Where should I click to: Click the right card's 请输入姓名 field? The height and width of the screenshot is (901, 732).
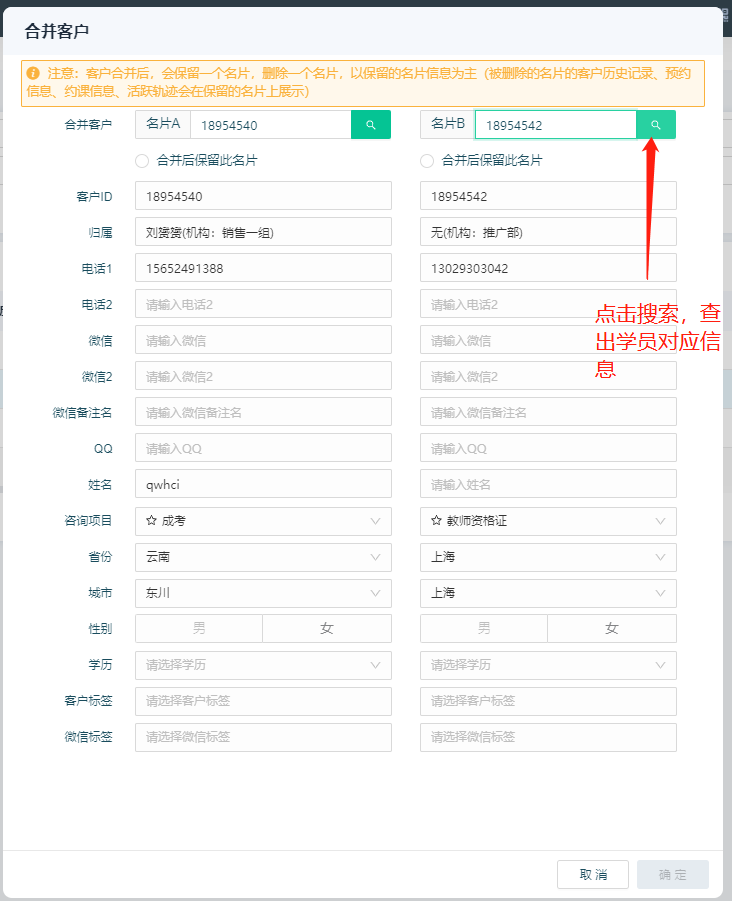(548, 485)
